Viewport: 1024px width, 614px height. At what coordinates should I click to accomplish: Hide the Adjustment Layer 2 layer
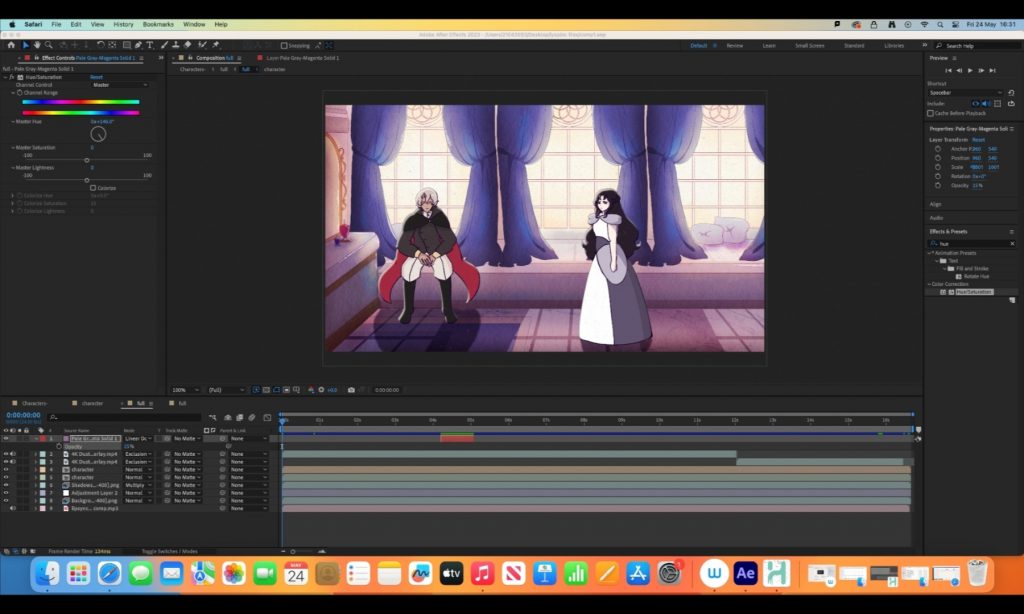6,493
